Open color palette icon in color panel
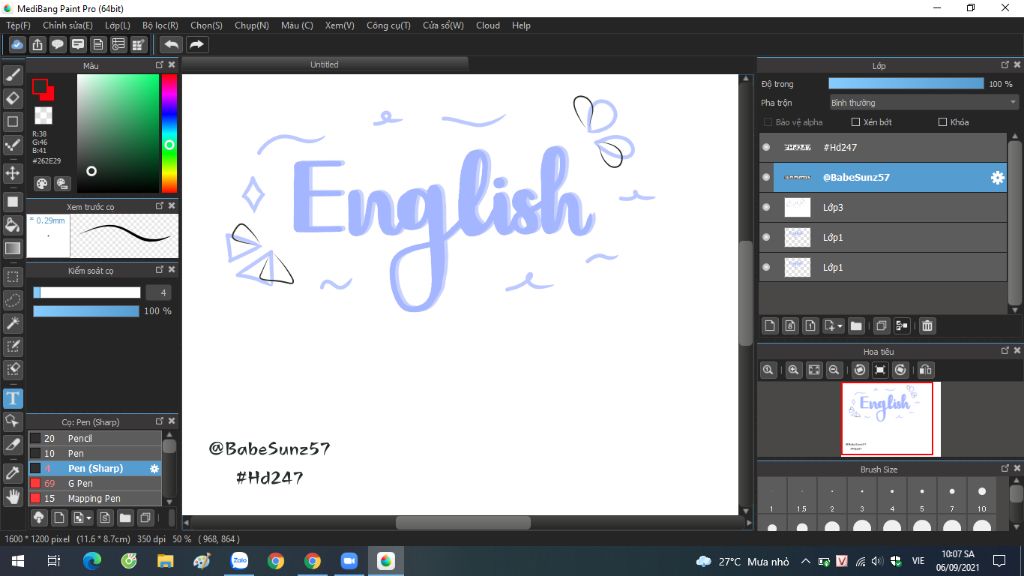This screenshot has height=576, width=1024. [42, 184]
